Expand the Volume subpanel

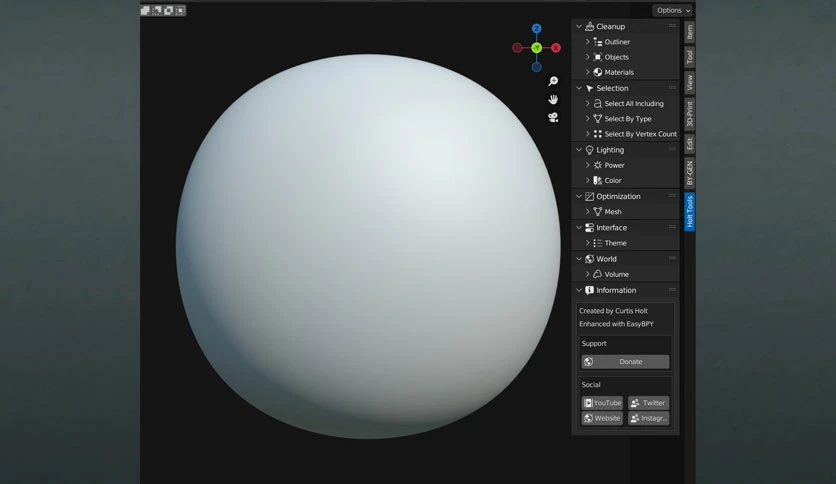click(588, 274)
